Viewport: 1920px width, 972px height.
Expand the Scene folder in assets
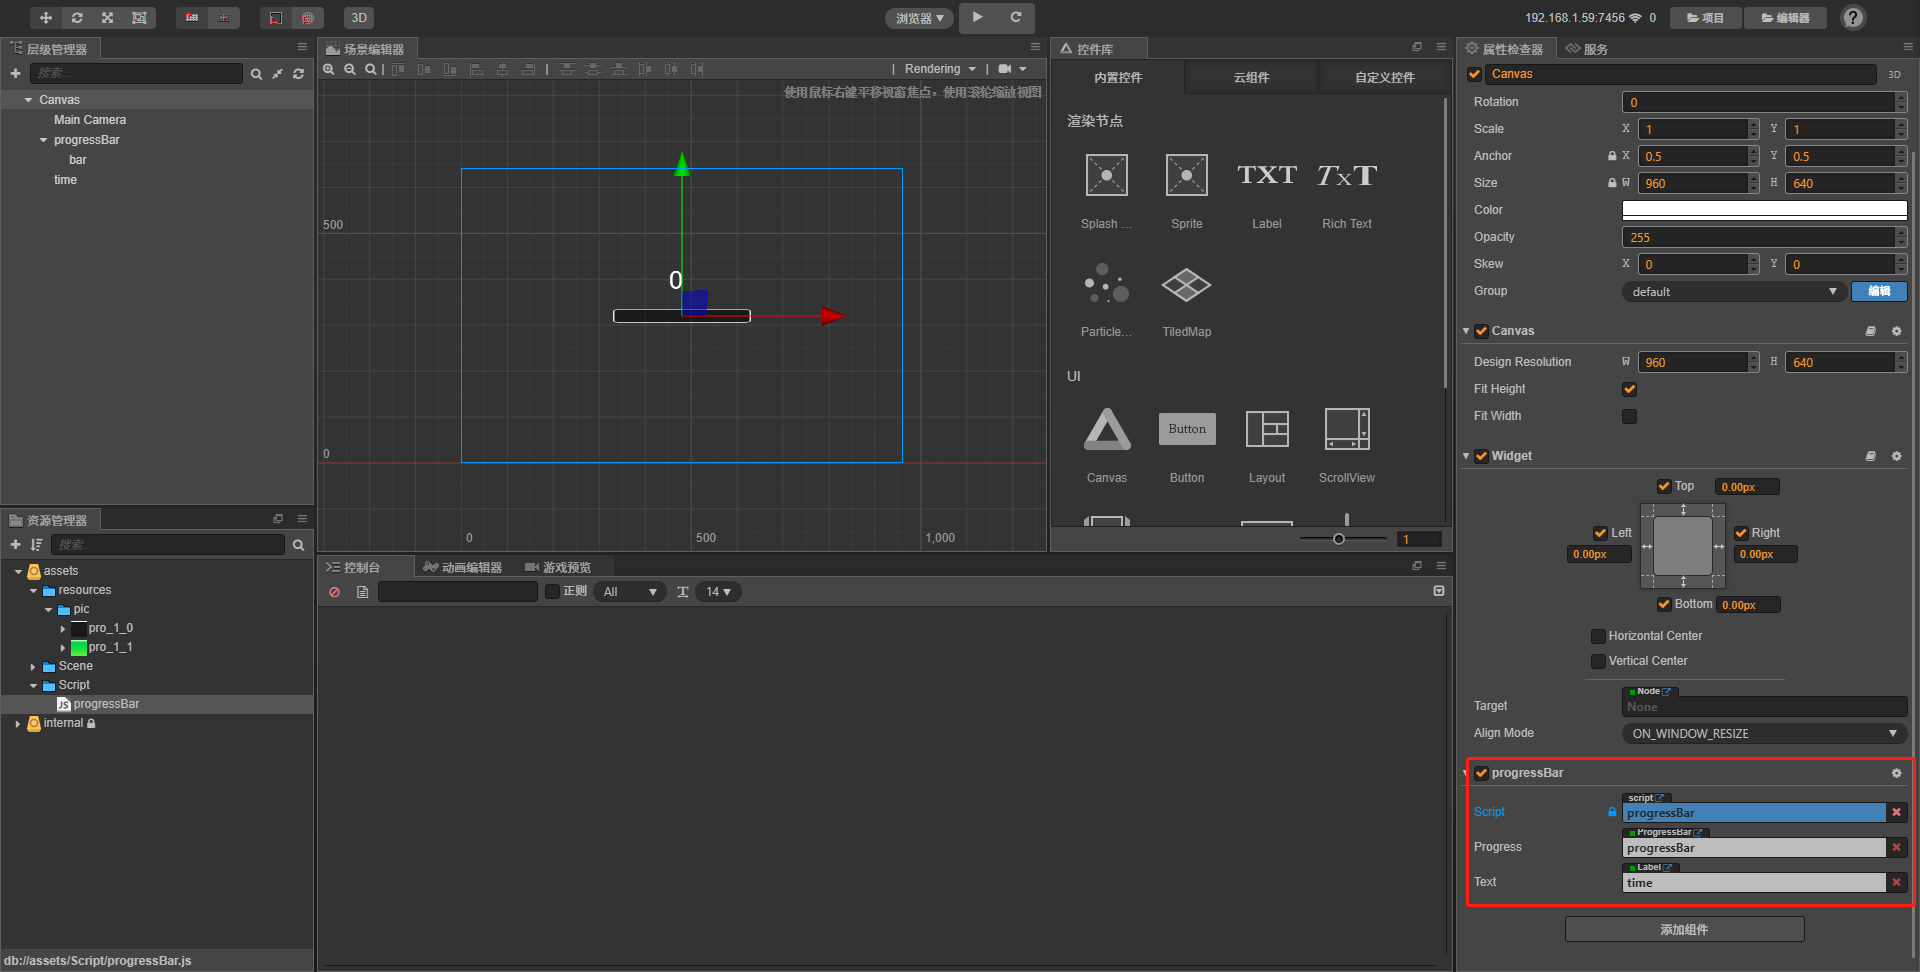pyautogui.click(x=33, y=667)
